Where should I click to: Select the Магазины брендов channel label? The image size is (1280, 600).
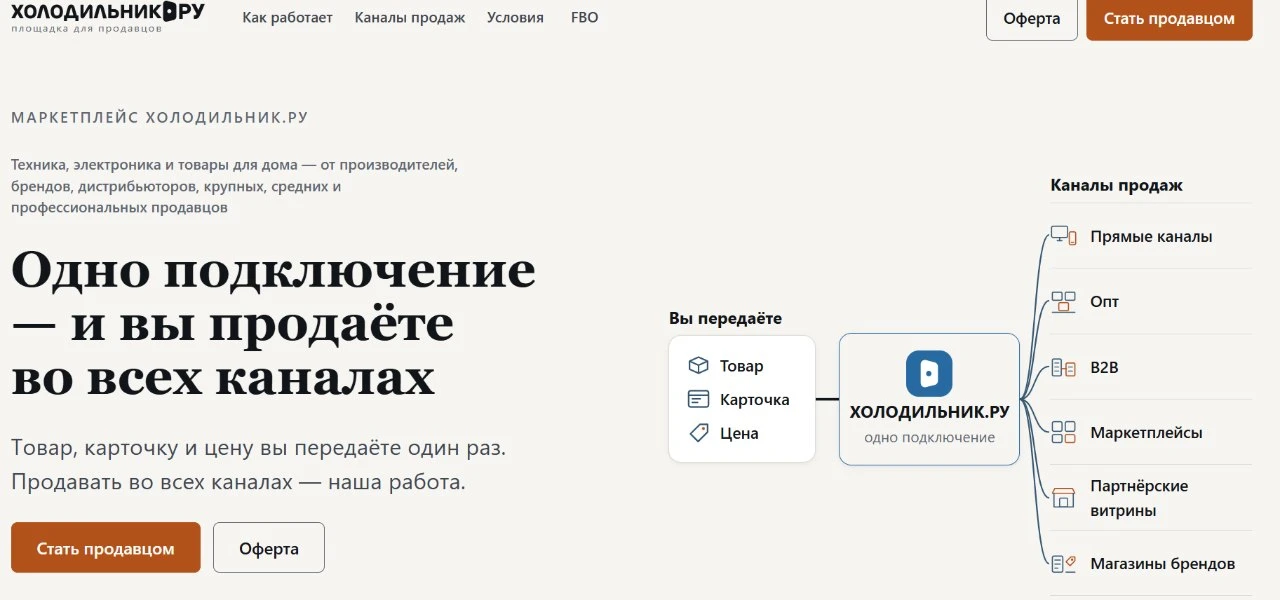pos(1163,564)
